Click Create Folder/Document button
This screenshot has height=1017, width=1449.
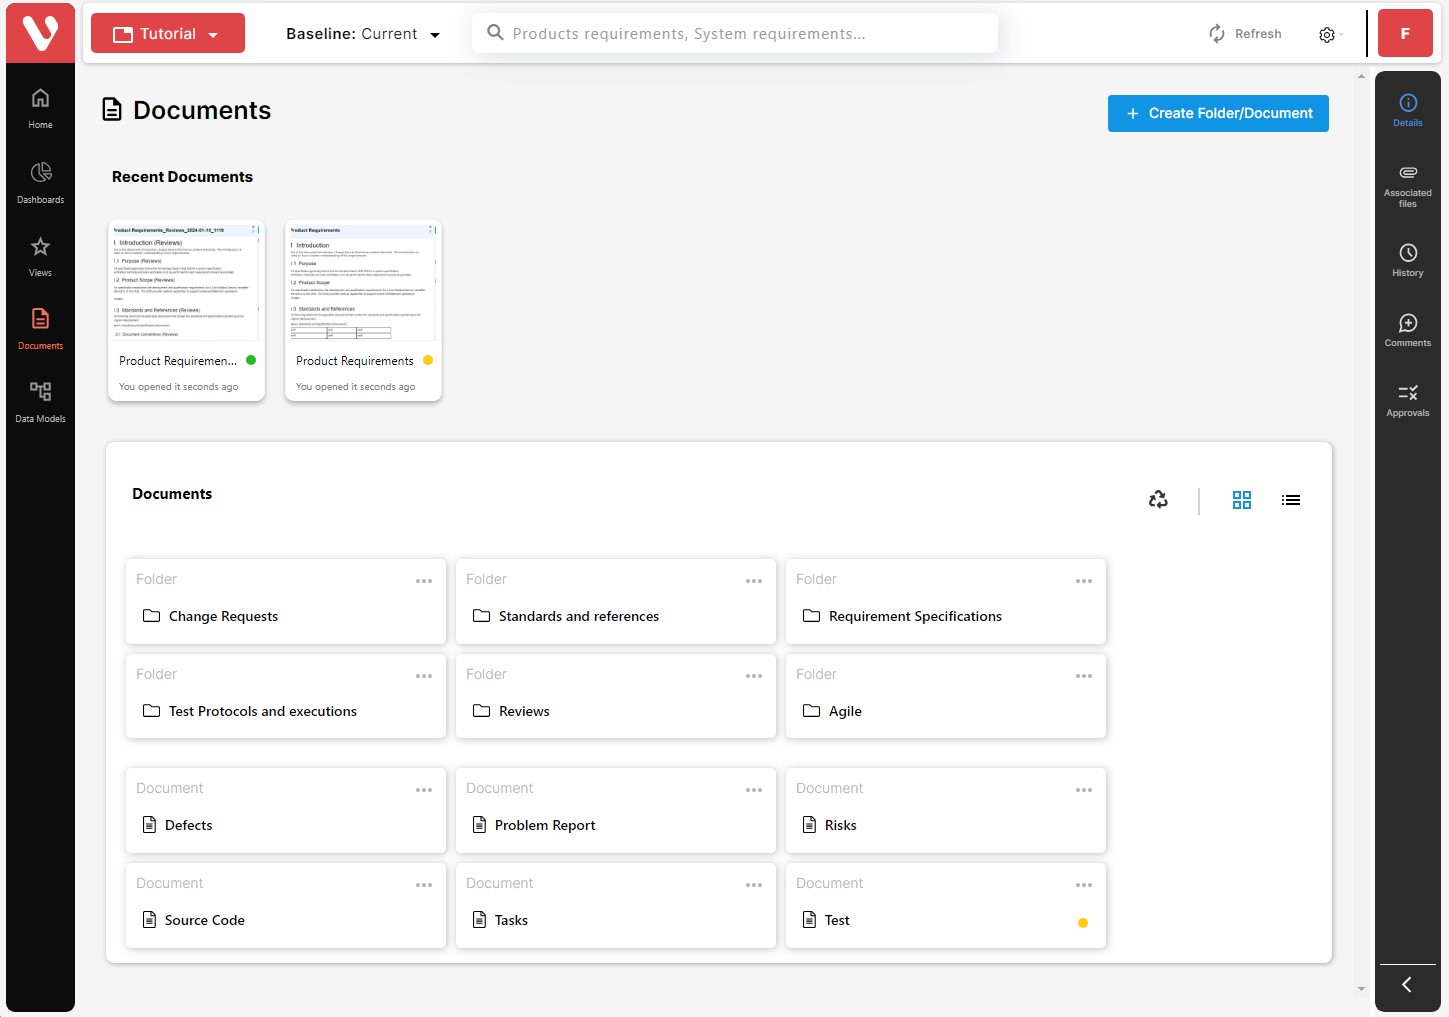click(1218, 113)
